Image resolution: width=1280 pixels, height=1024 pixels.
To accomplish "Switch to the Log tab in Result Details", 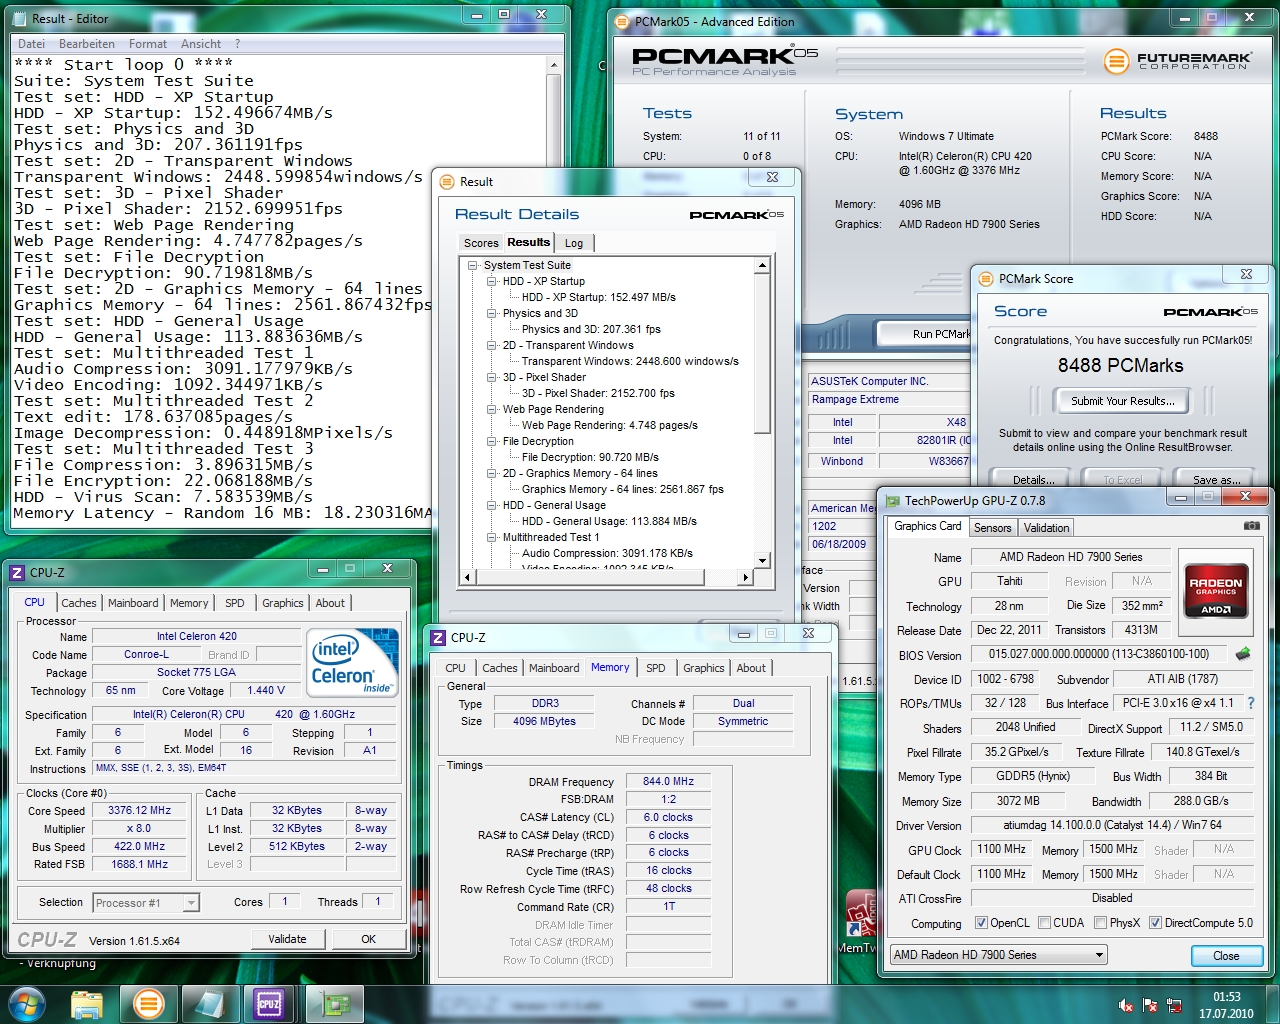I will pos(574,243).
